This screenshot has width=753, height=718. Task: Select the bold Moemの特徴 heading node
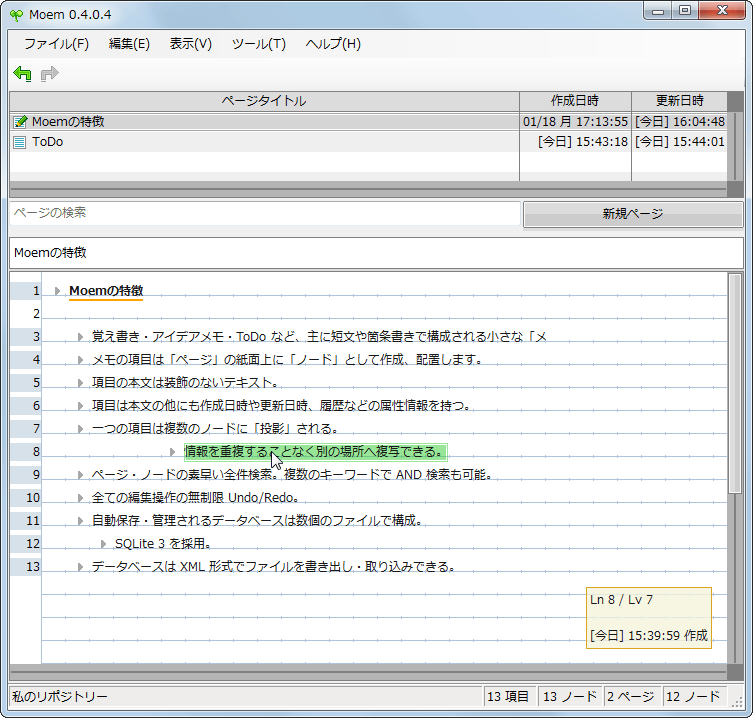[x=106, y=291]
